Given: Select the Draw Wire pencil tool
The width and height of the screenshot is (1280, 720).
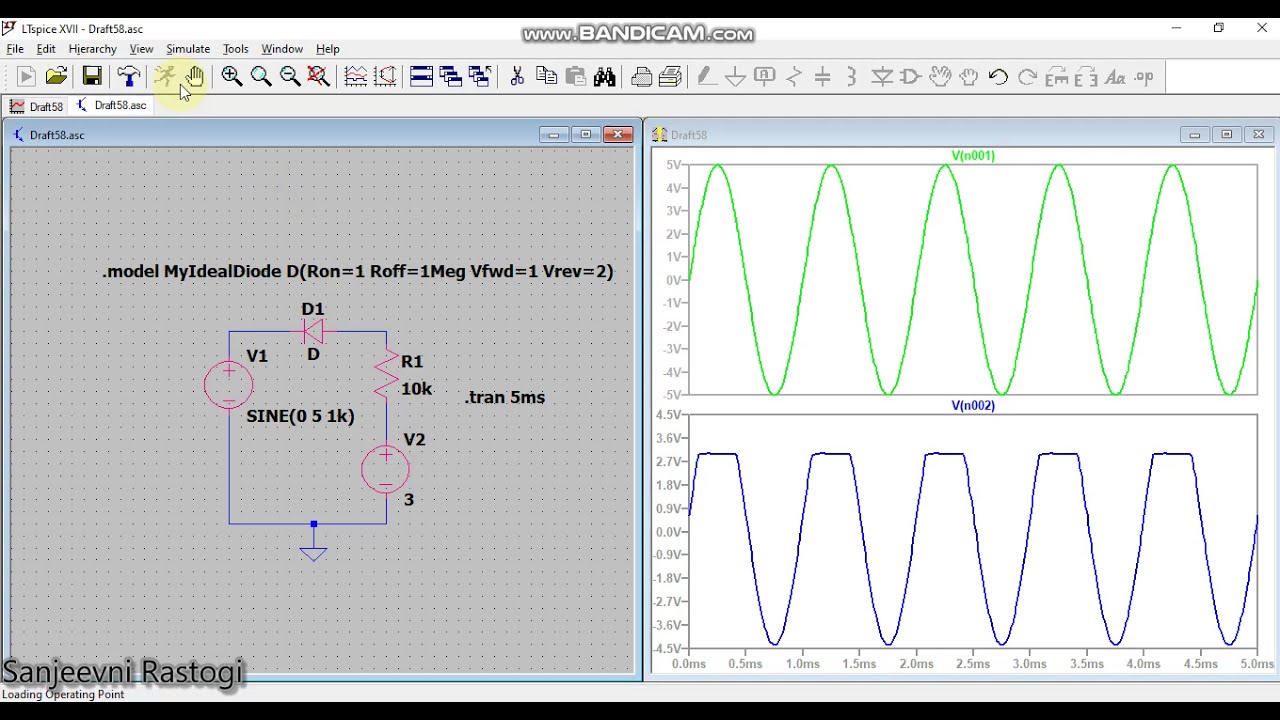Looking at the screenshot, I should pyautogui.click(x=706, y=76).
